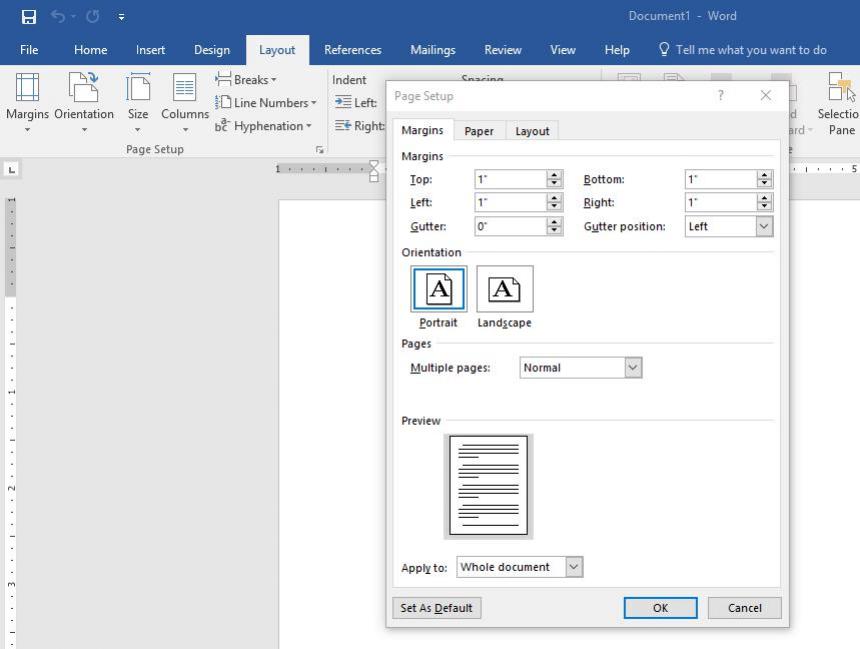Open the Hyphenation dropdown
Image resolution: width=860 pixels, height=649 pixels.
coord(263,126)
